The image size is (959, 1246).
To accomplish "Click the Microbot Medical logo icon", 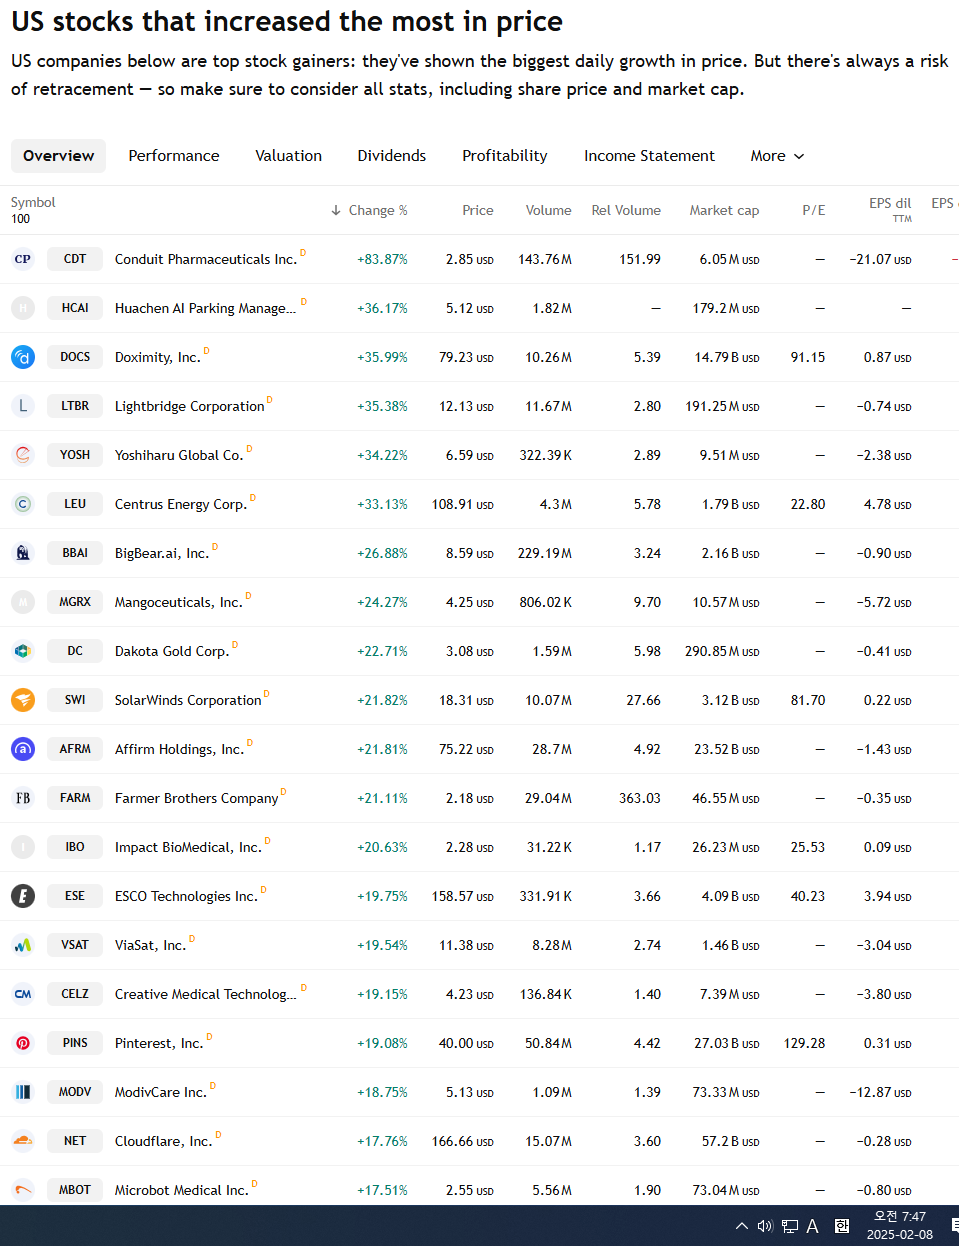I will (x=23, y=1190).
